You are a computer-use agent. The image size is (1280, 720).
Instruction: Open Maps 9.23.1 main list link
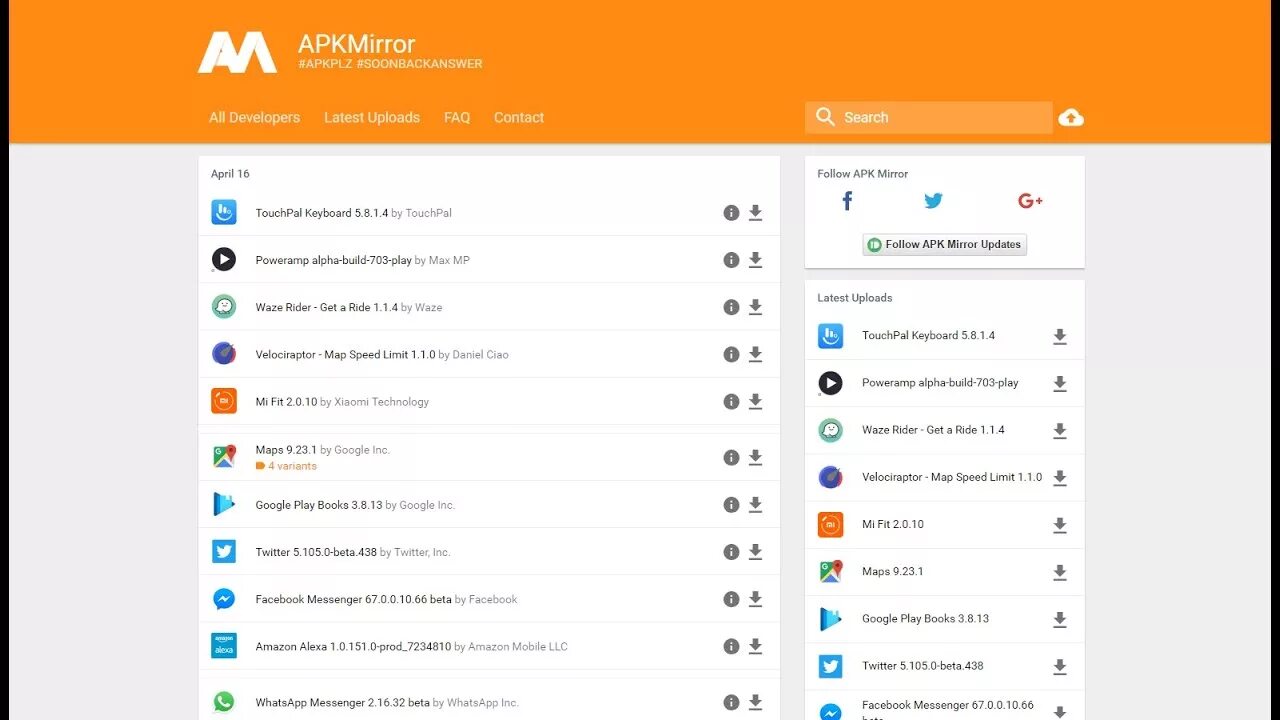tap(286, 450)
